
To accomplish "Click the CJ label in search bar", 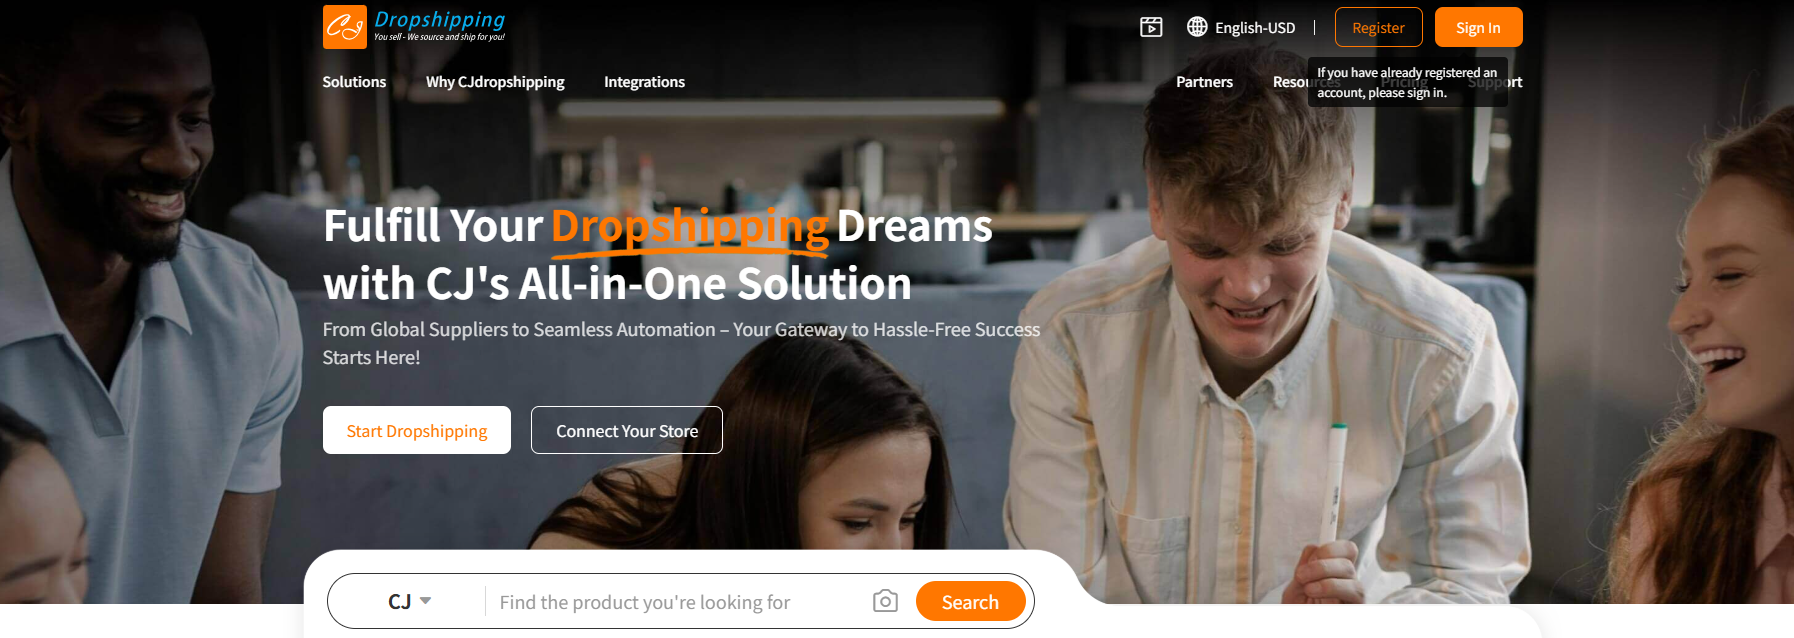I will pos(399,601).
